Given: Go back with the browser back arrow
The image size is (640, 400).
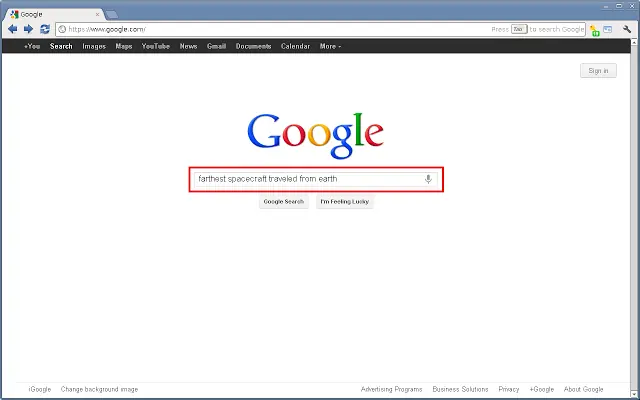Looking at the screenshot, I should [x=13, y=29].
